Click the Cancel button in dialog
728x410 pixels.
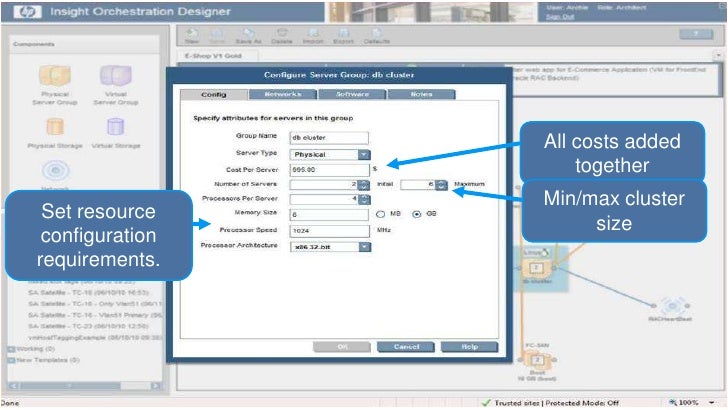point(406,347)
